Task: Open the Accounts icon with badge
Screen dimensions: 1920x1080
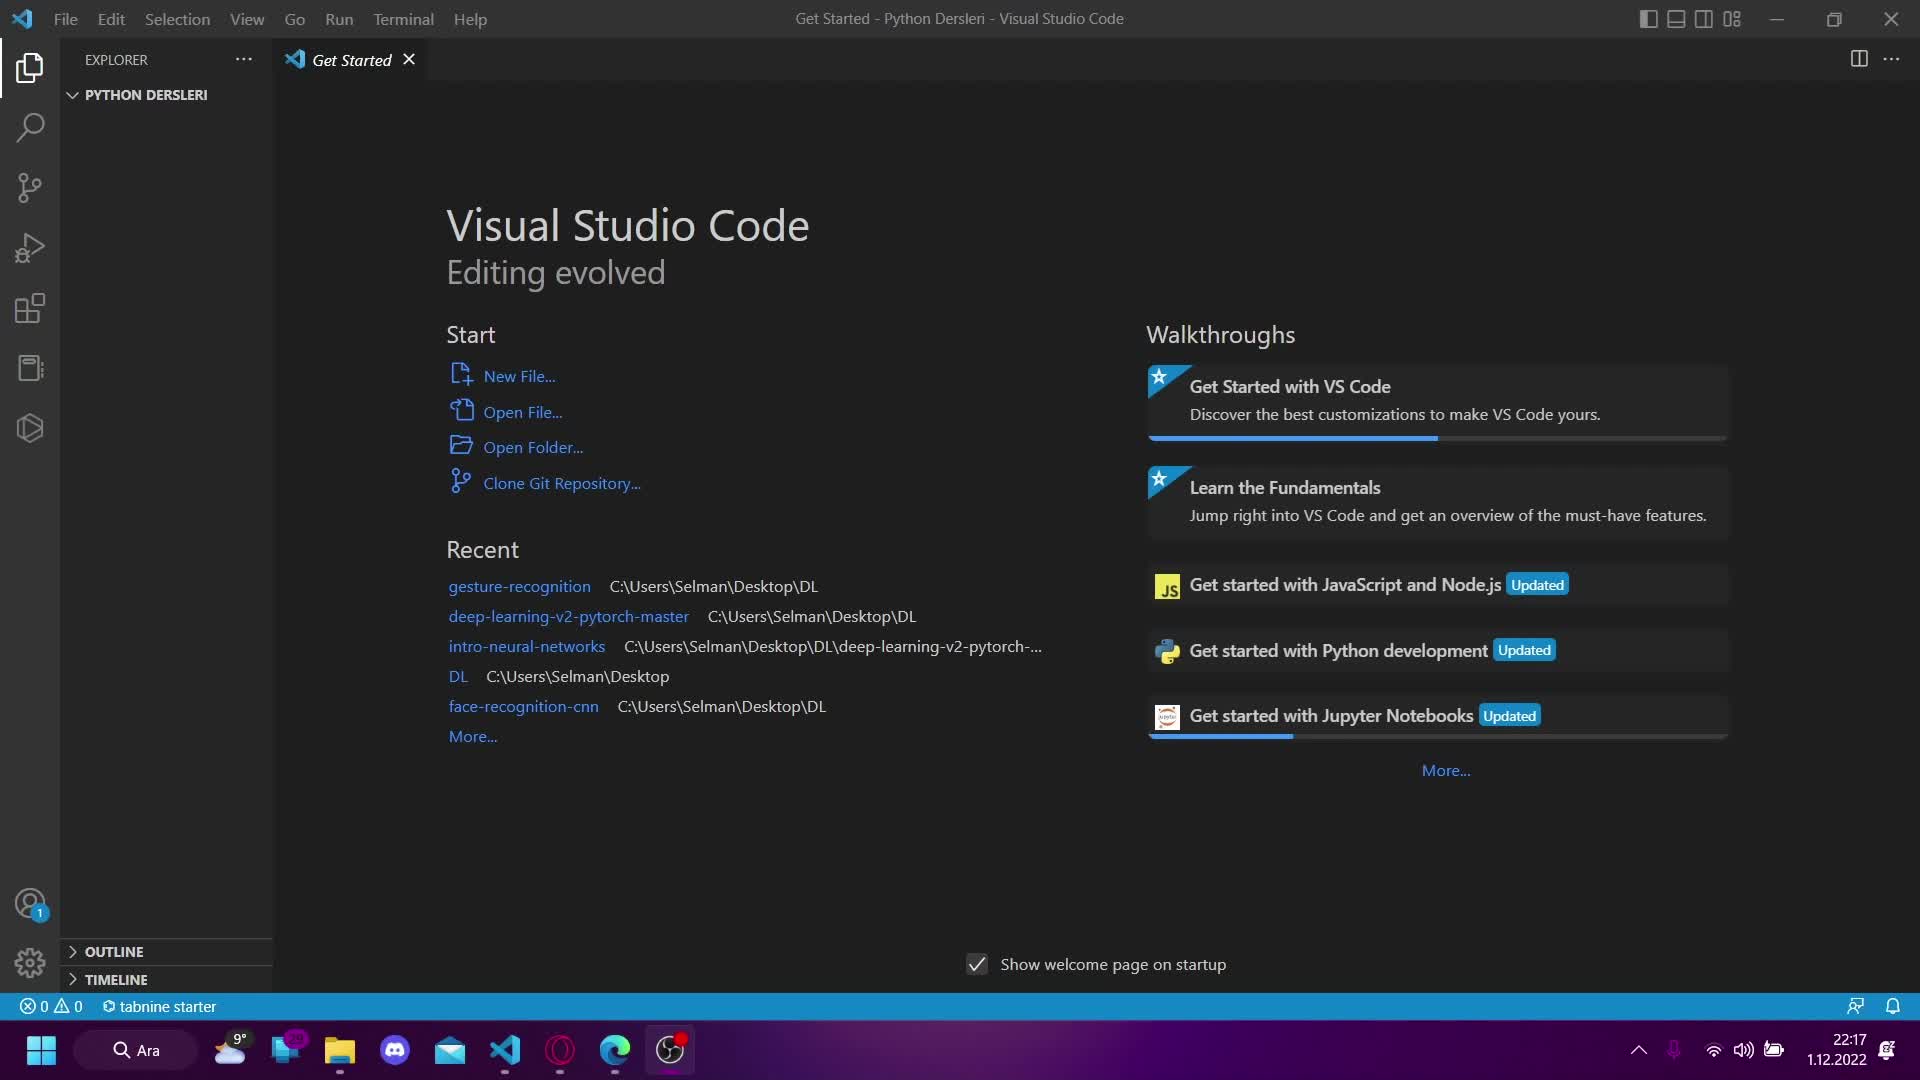Action: (30, 904)
